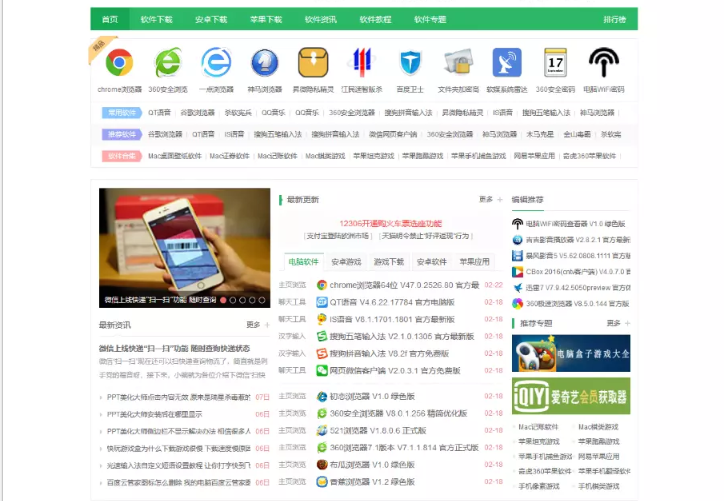This screenshot has width=726, height=501.
Task: Click the QT语音 app icon in list
Action: (x=322, y=302)
